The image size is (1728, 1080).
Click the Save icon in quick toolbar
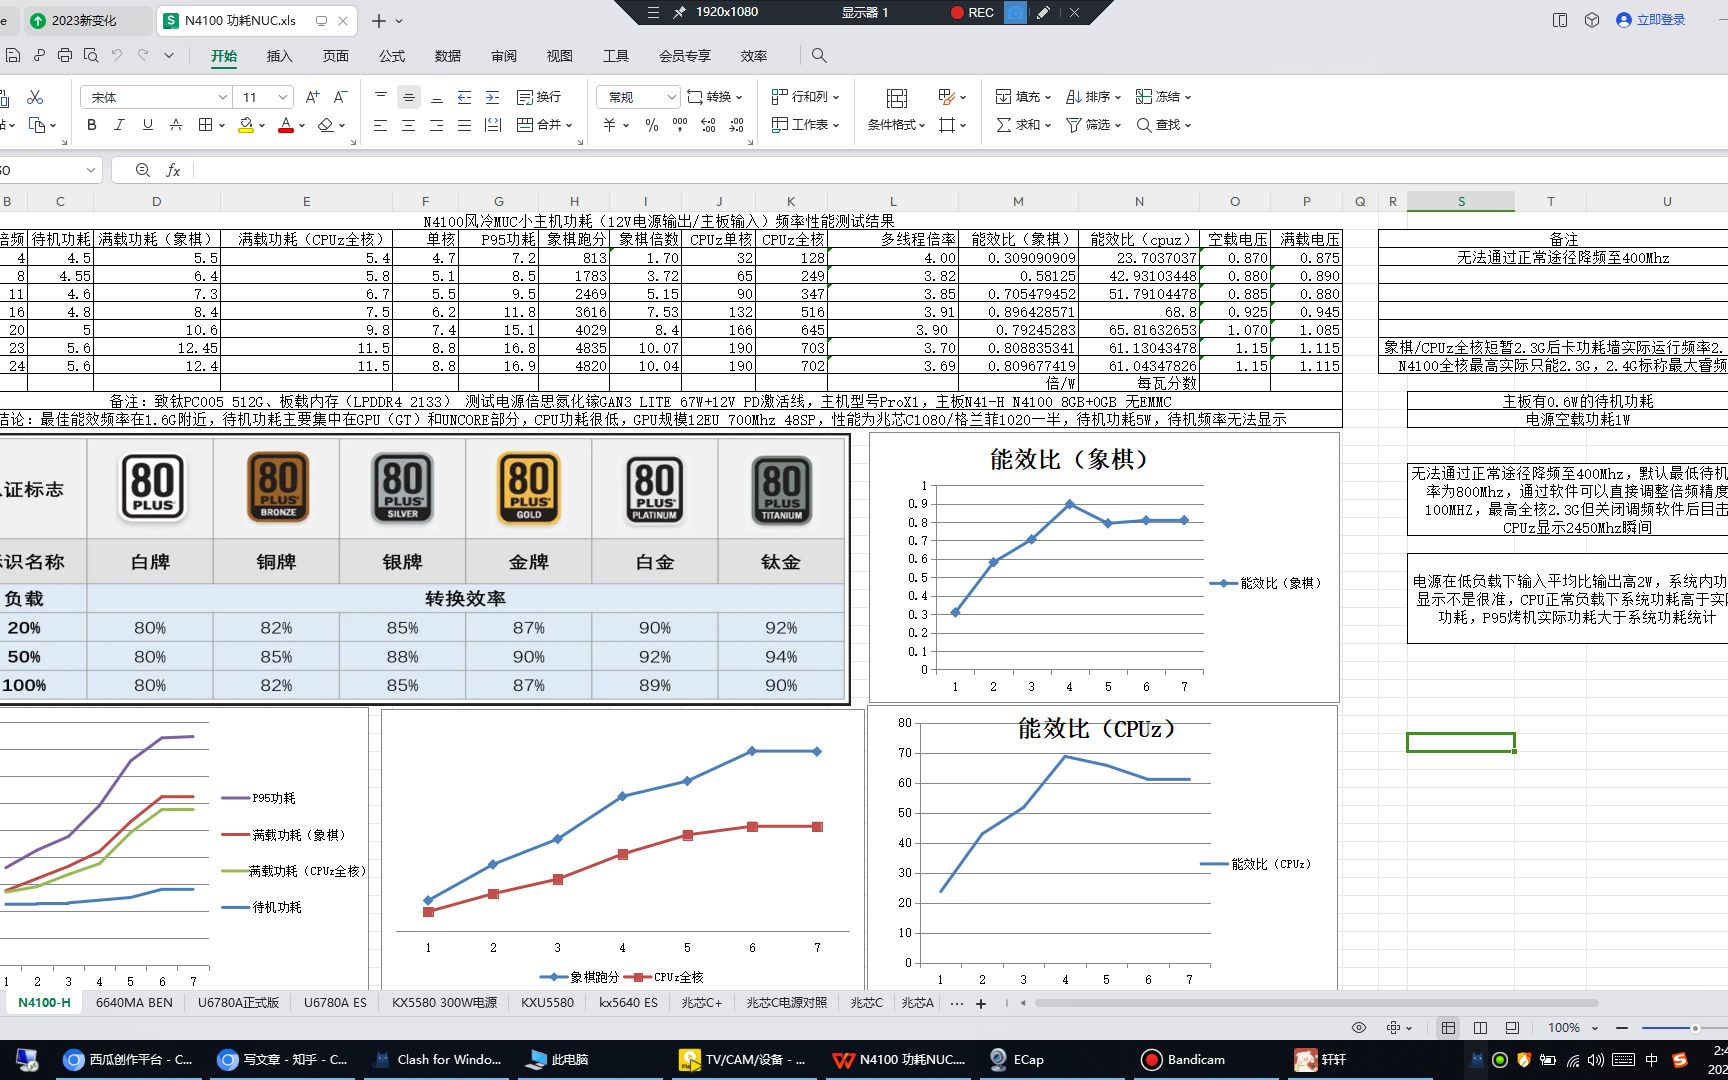(13, 56)
